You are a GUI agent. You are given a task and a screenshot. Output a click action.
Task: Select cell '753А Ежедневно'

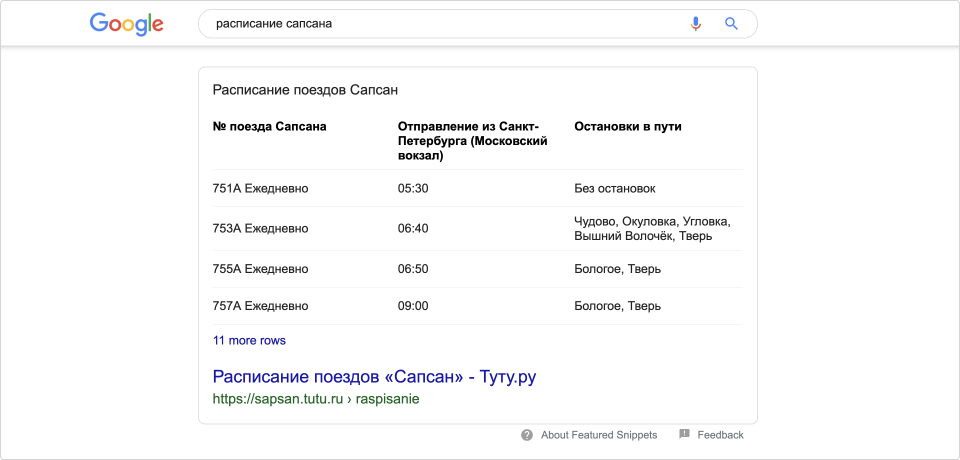260,228
